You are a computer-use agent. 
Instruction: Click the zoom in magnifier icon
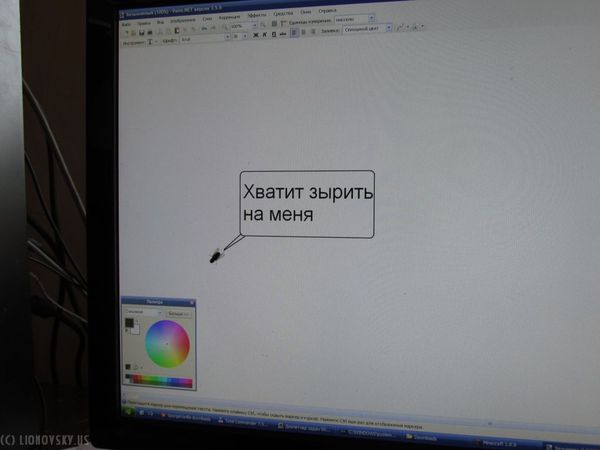(263, 25)
